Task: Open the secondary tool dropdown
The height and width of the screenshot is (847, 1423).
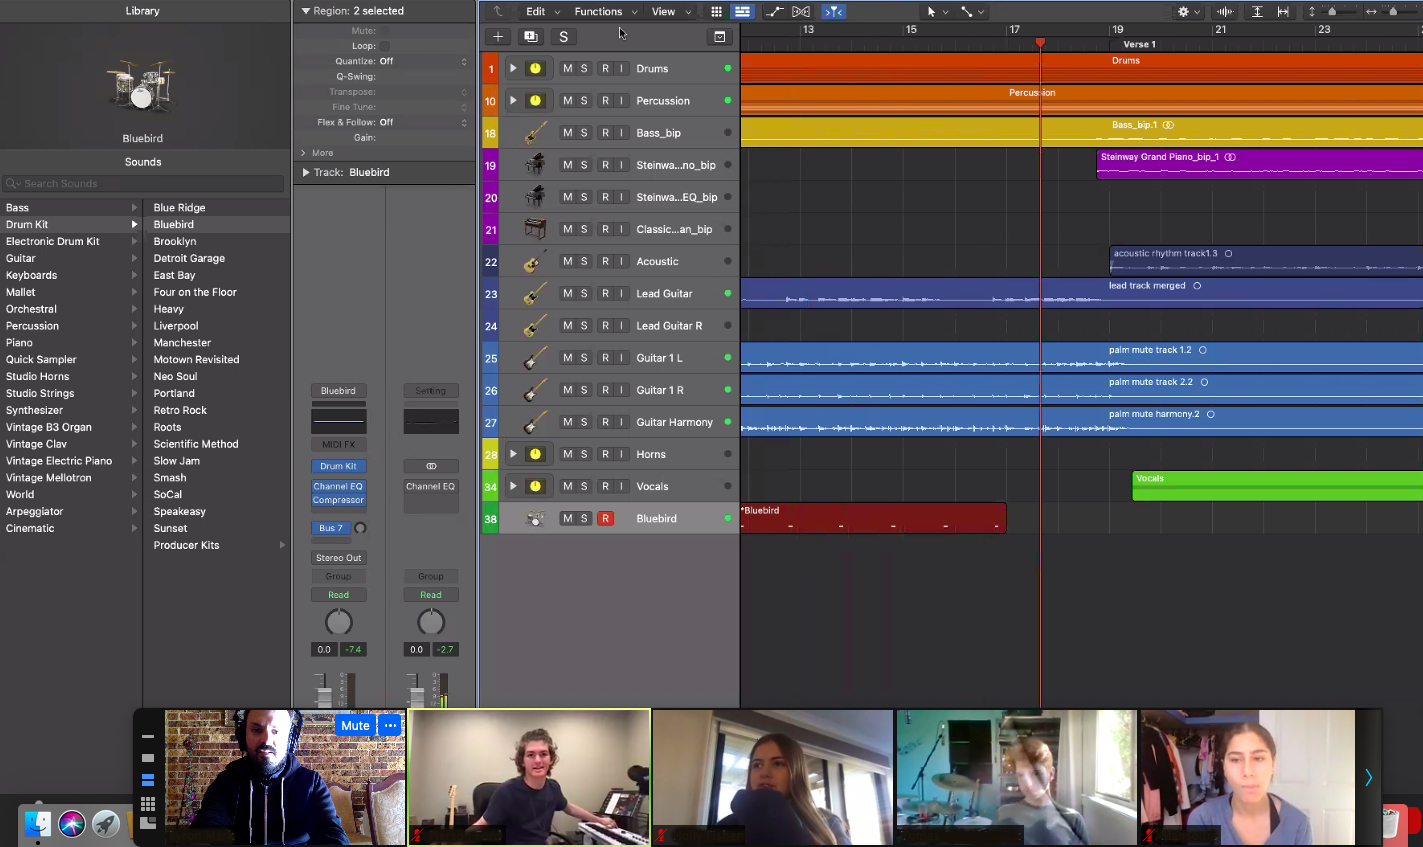Action: click(x=972, y=12)
